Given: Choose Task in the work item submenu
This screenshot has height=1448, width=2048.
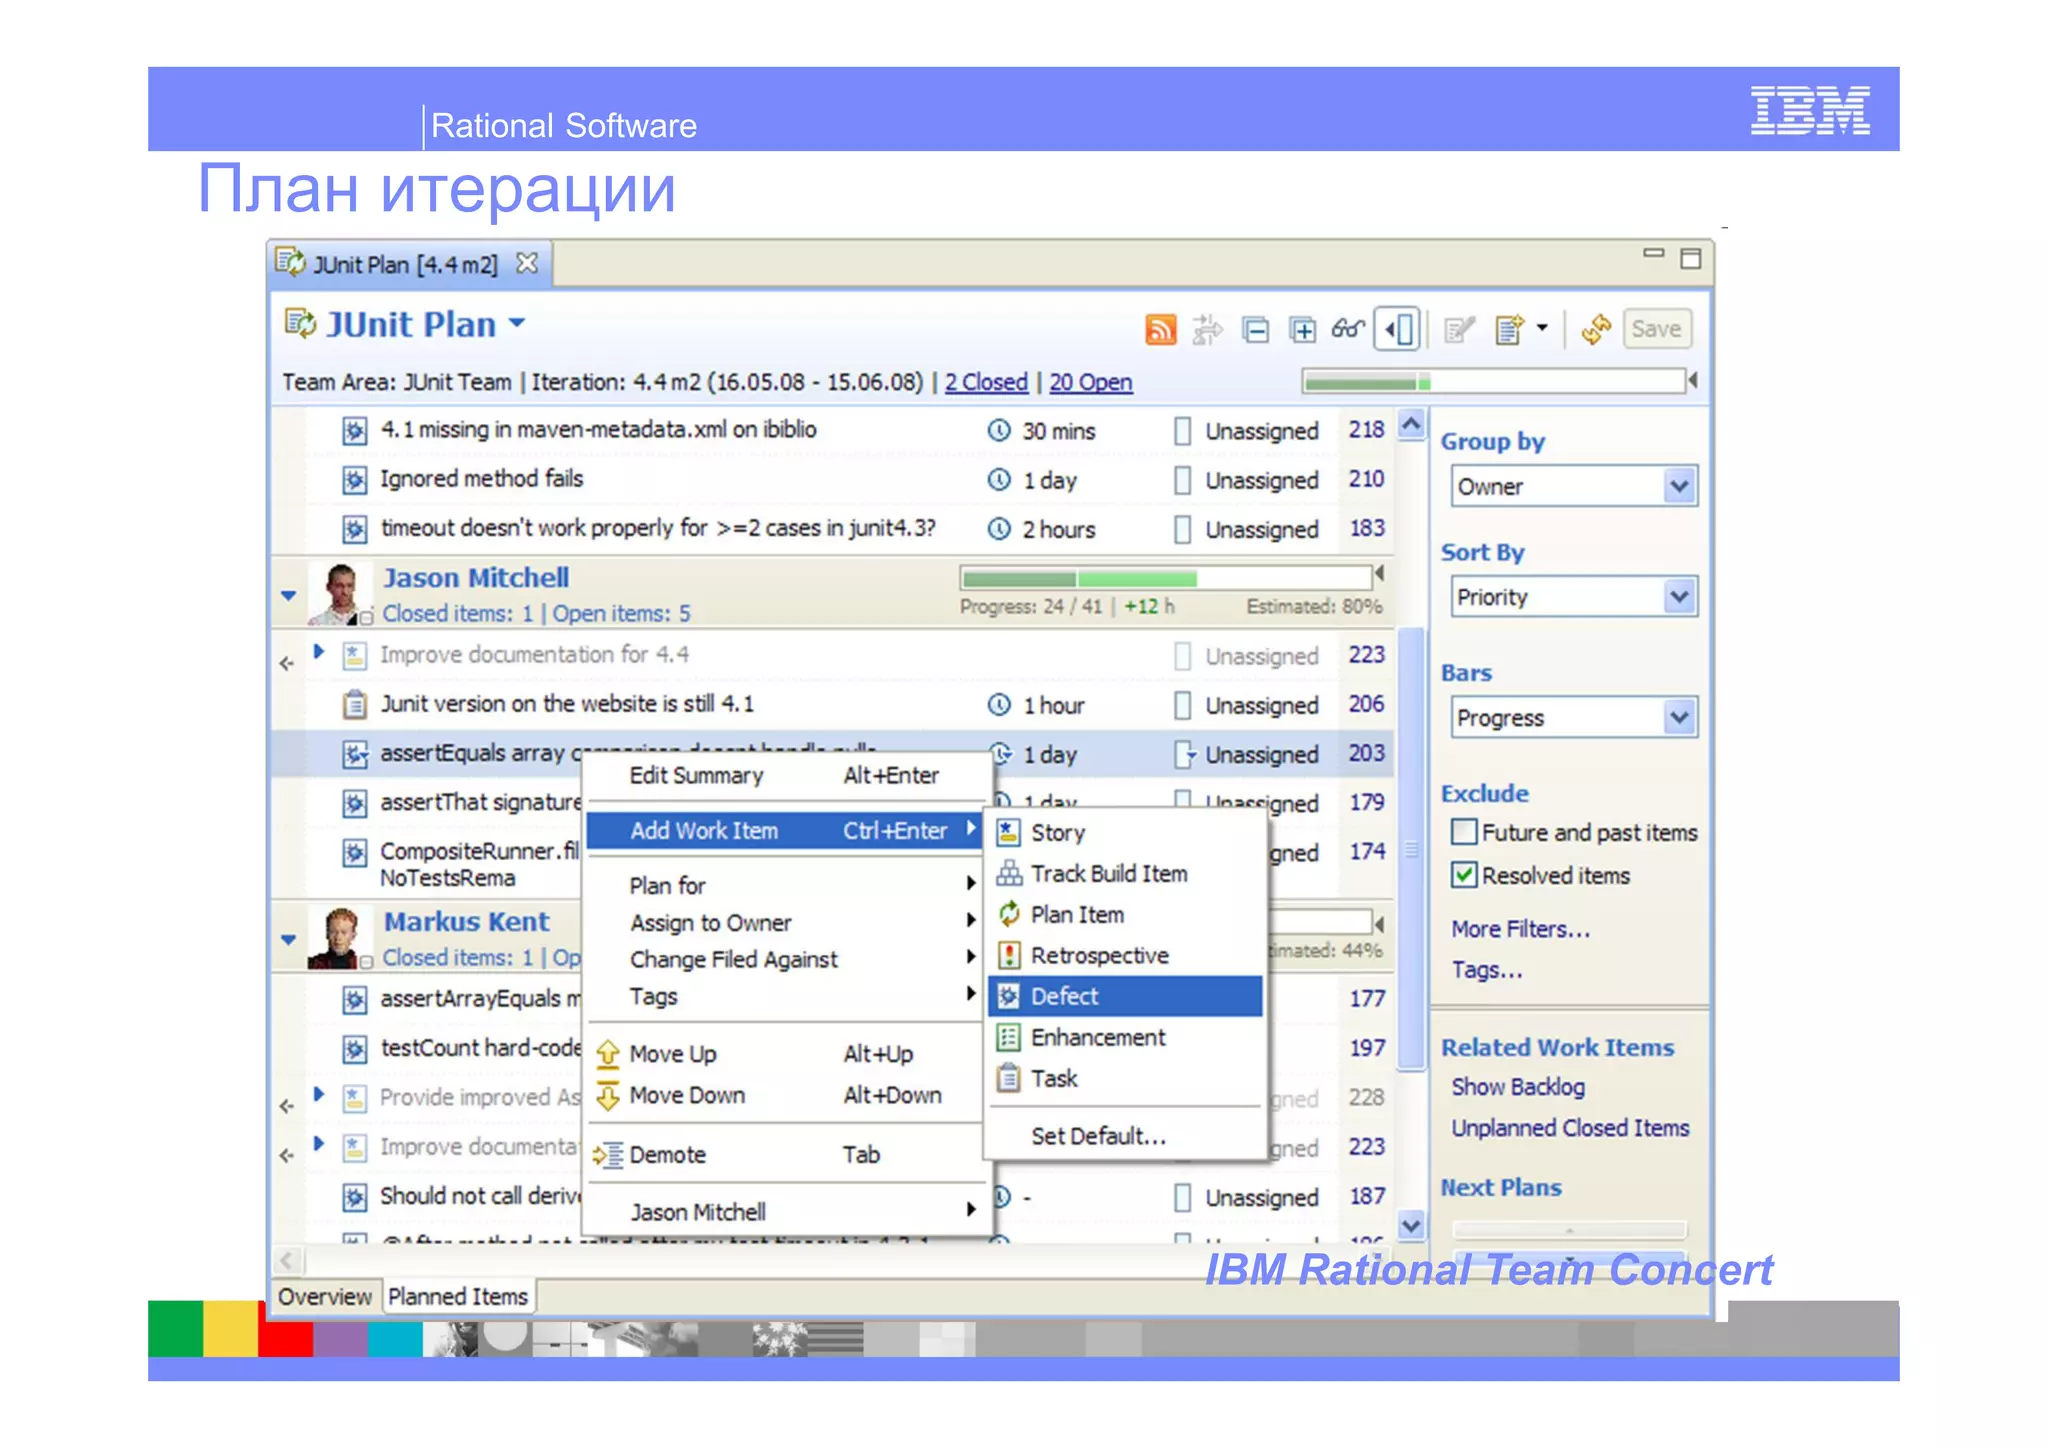Looking at the screenshot, I should (1126, 1078).
